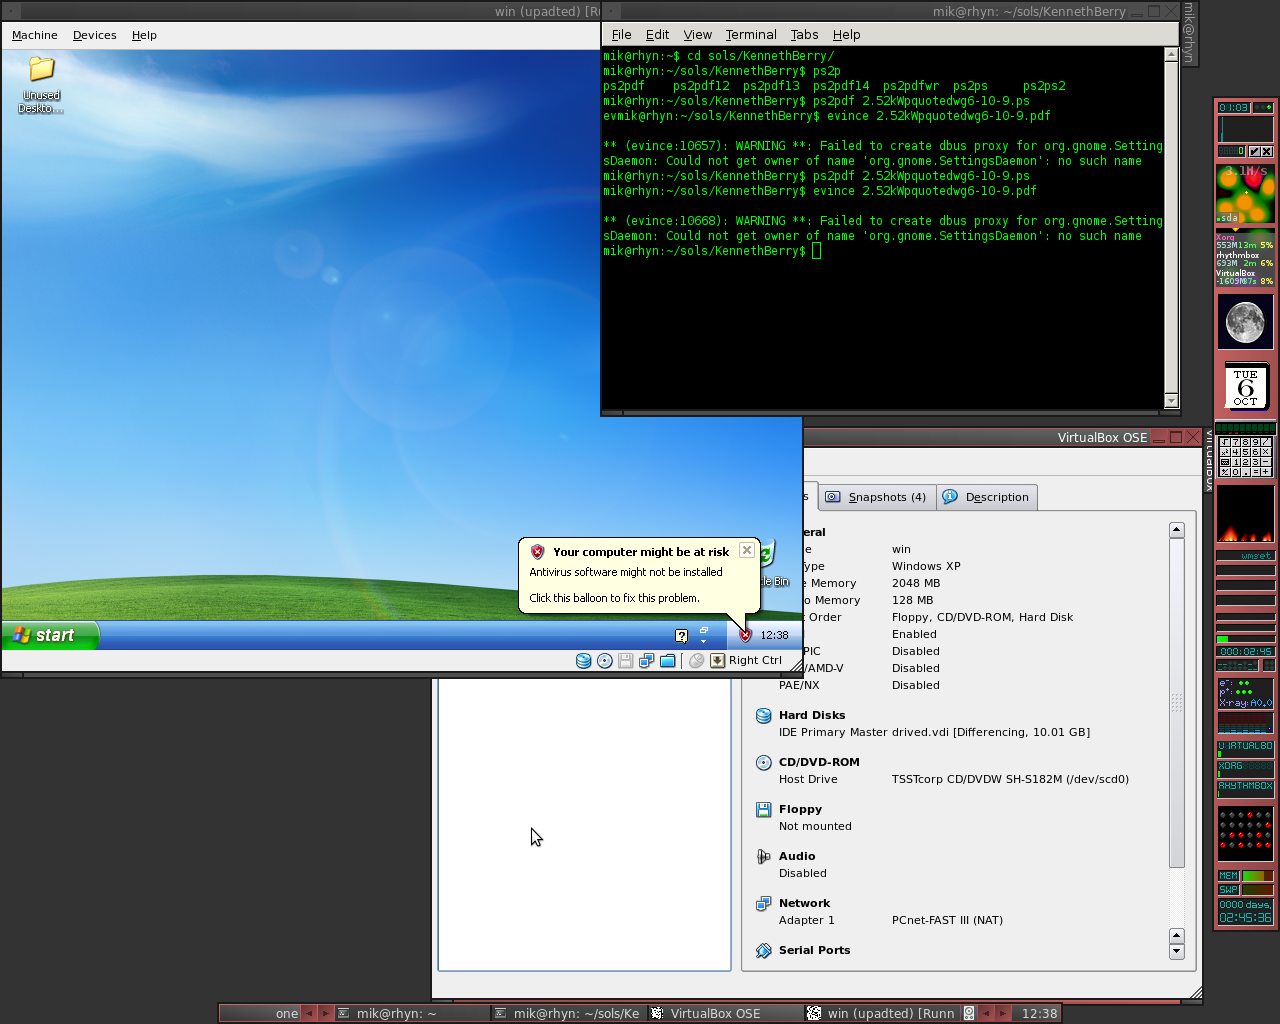This screenshot has height=1024, width=1280.
Task: Click the greyed floppy disk icon in VM status bar
Action: click(626, 661)
